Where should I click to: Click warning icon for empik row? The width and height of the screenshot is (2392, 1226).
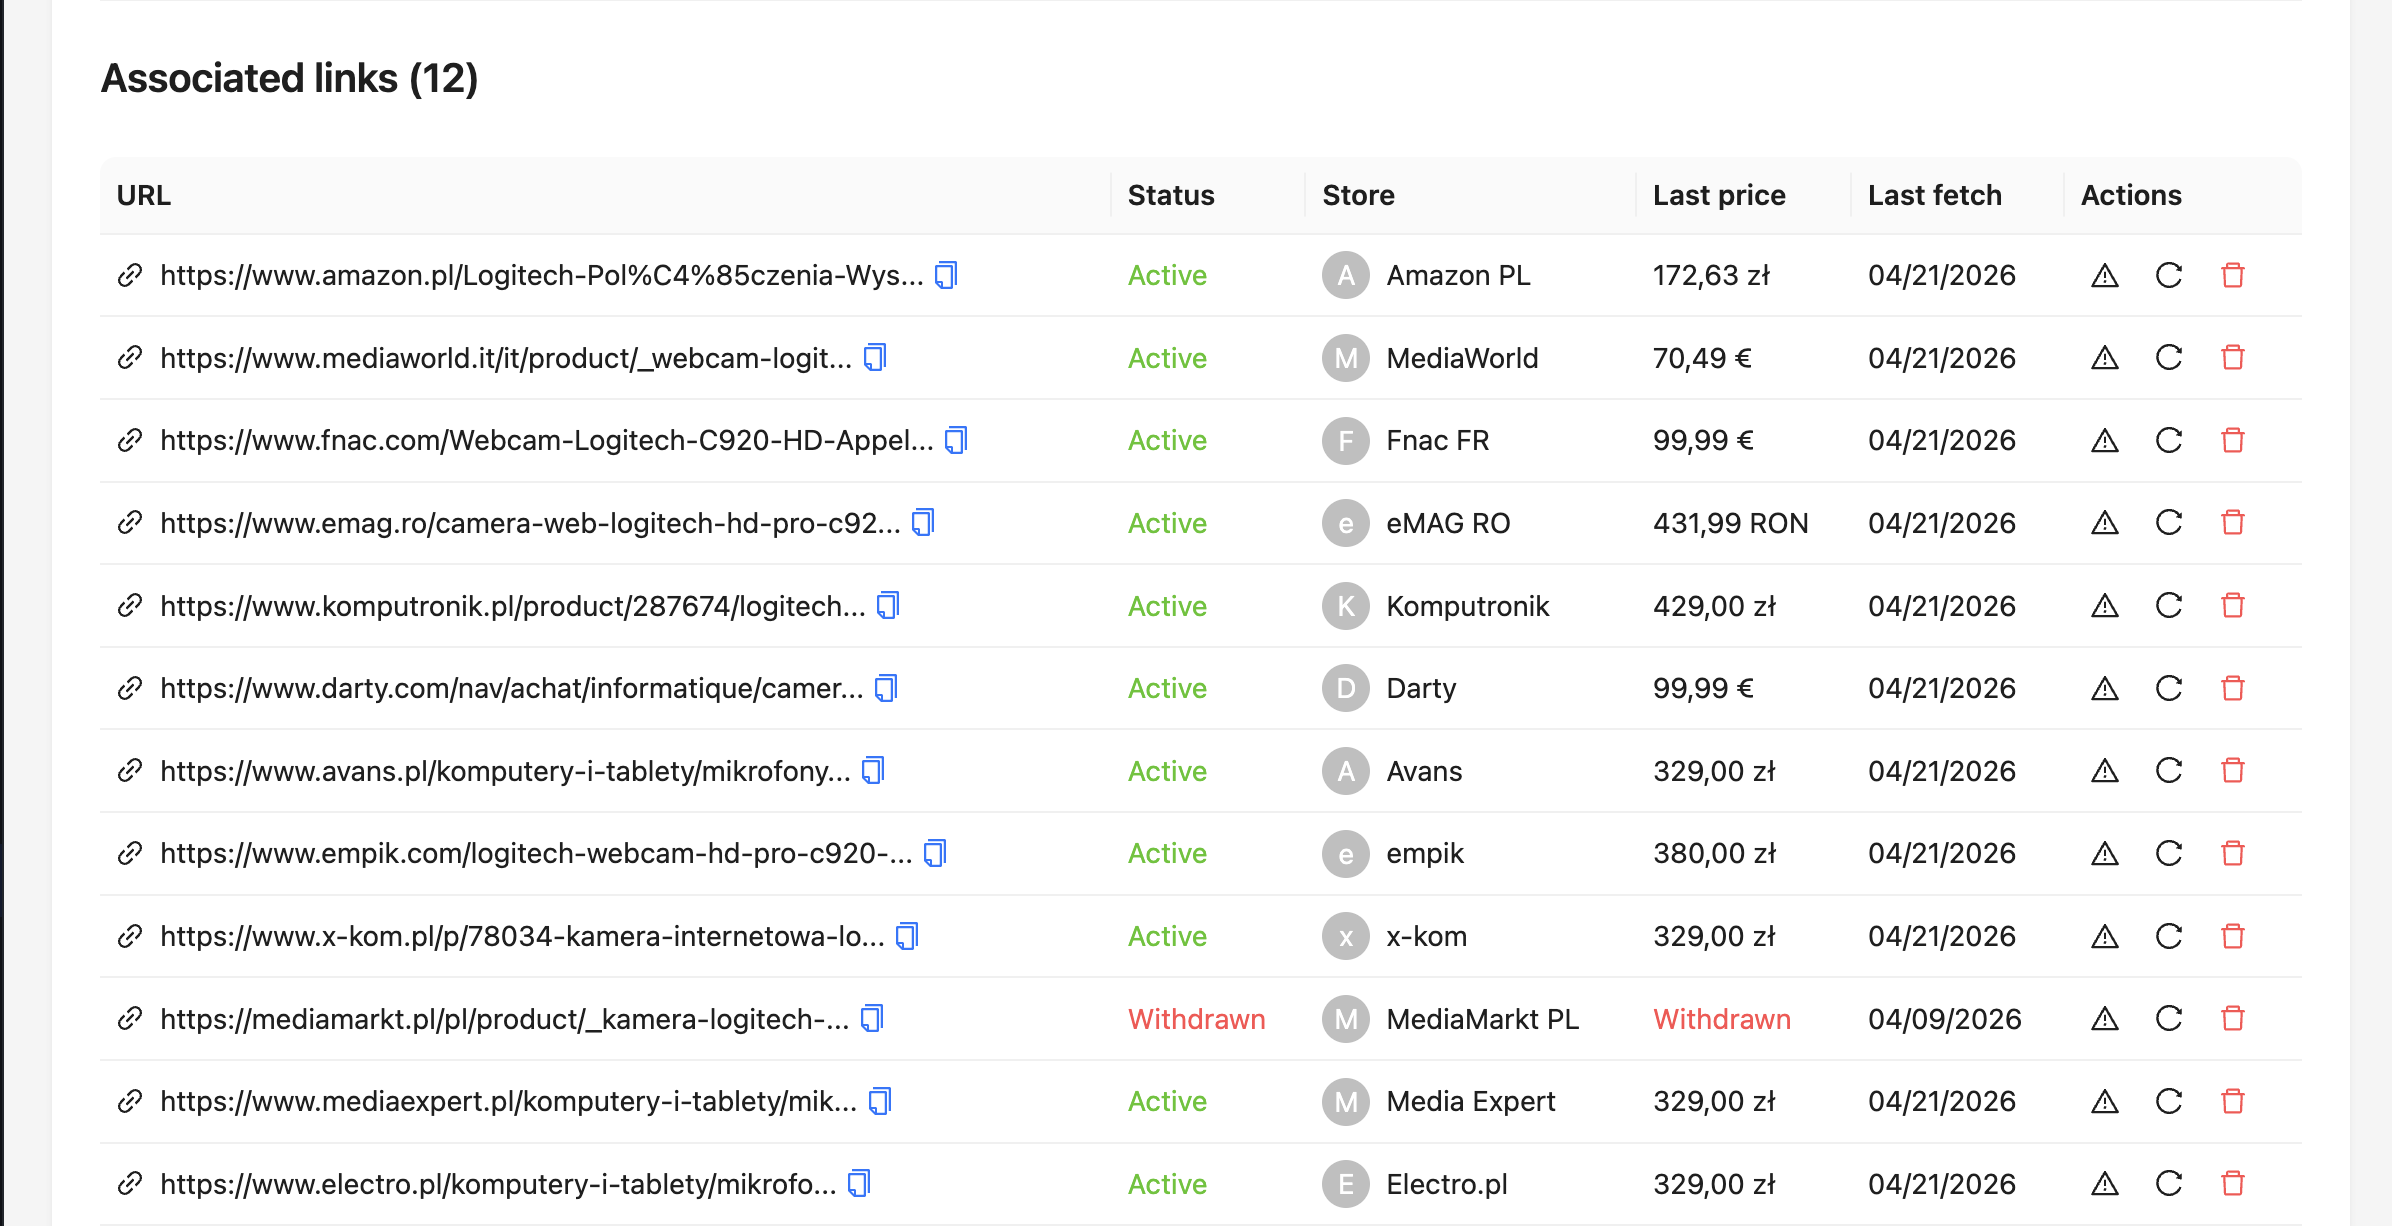pyautogui.click(x=2104, y=853)
